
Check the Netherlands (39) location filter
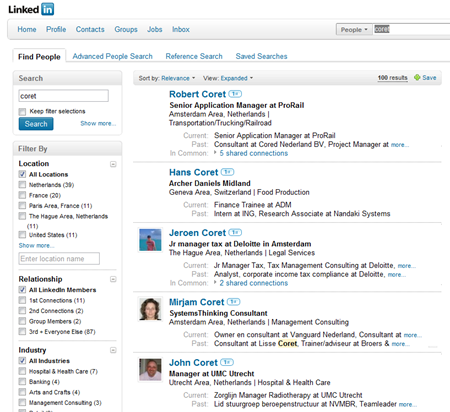pos(22,184)
